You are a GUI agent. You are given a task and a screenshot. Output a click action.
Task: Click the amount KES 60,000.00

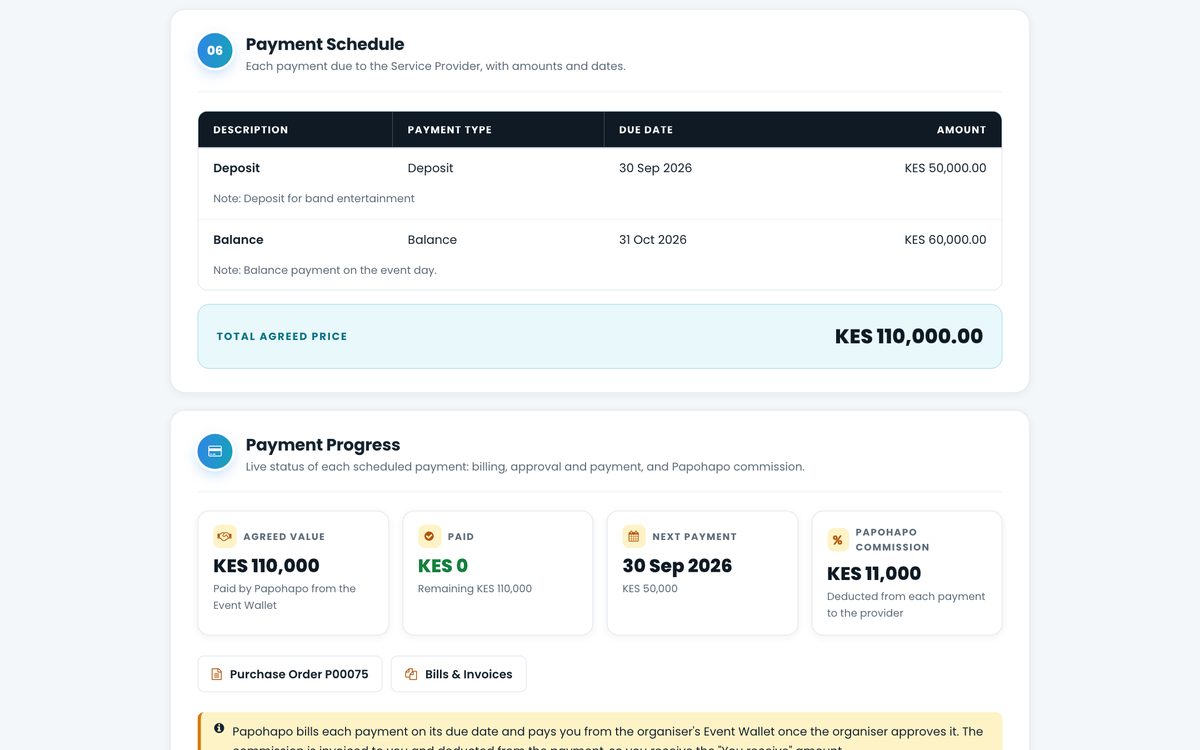(x=945, y=240)
